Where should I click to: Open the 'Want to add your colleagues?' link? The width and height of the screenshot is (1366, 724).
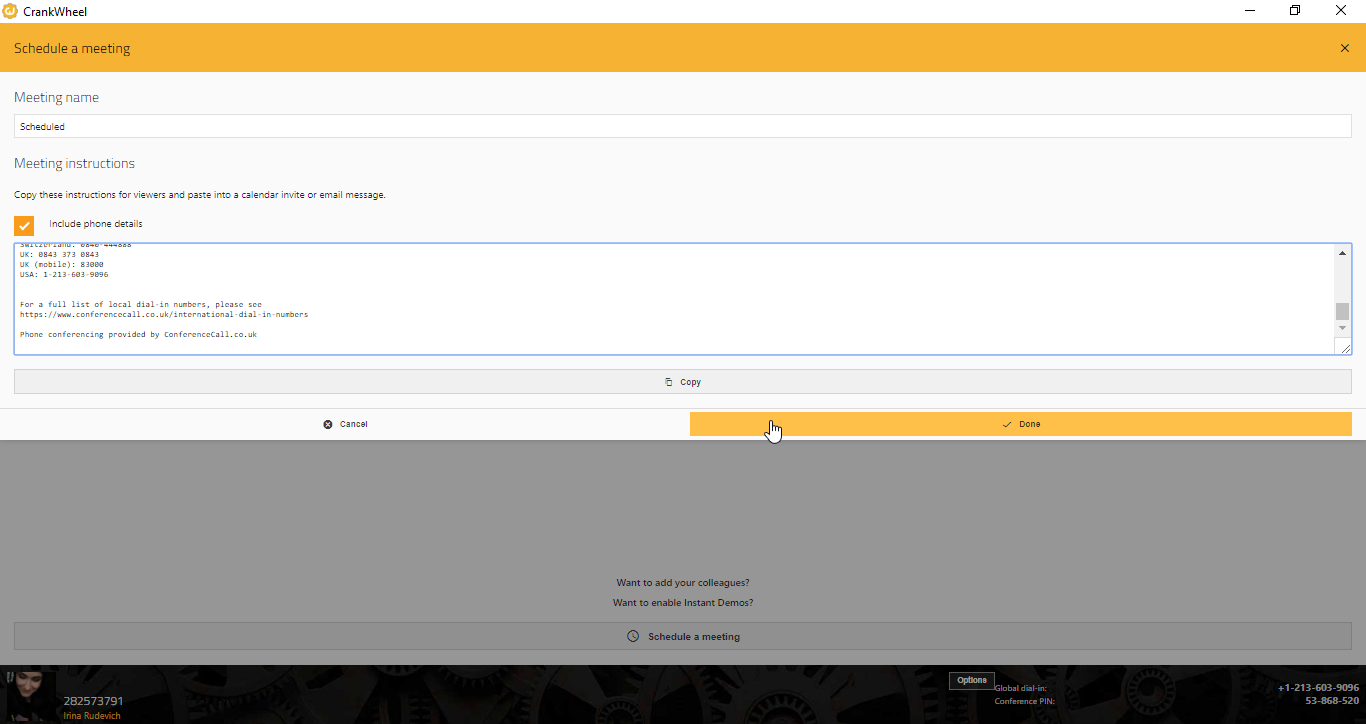(x=683, y=583)
